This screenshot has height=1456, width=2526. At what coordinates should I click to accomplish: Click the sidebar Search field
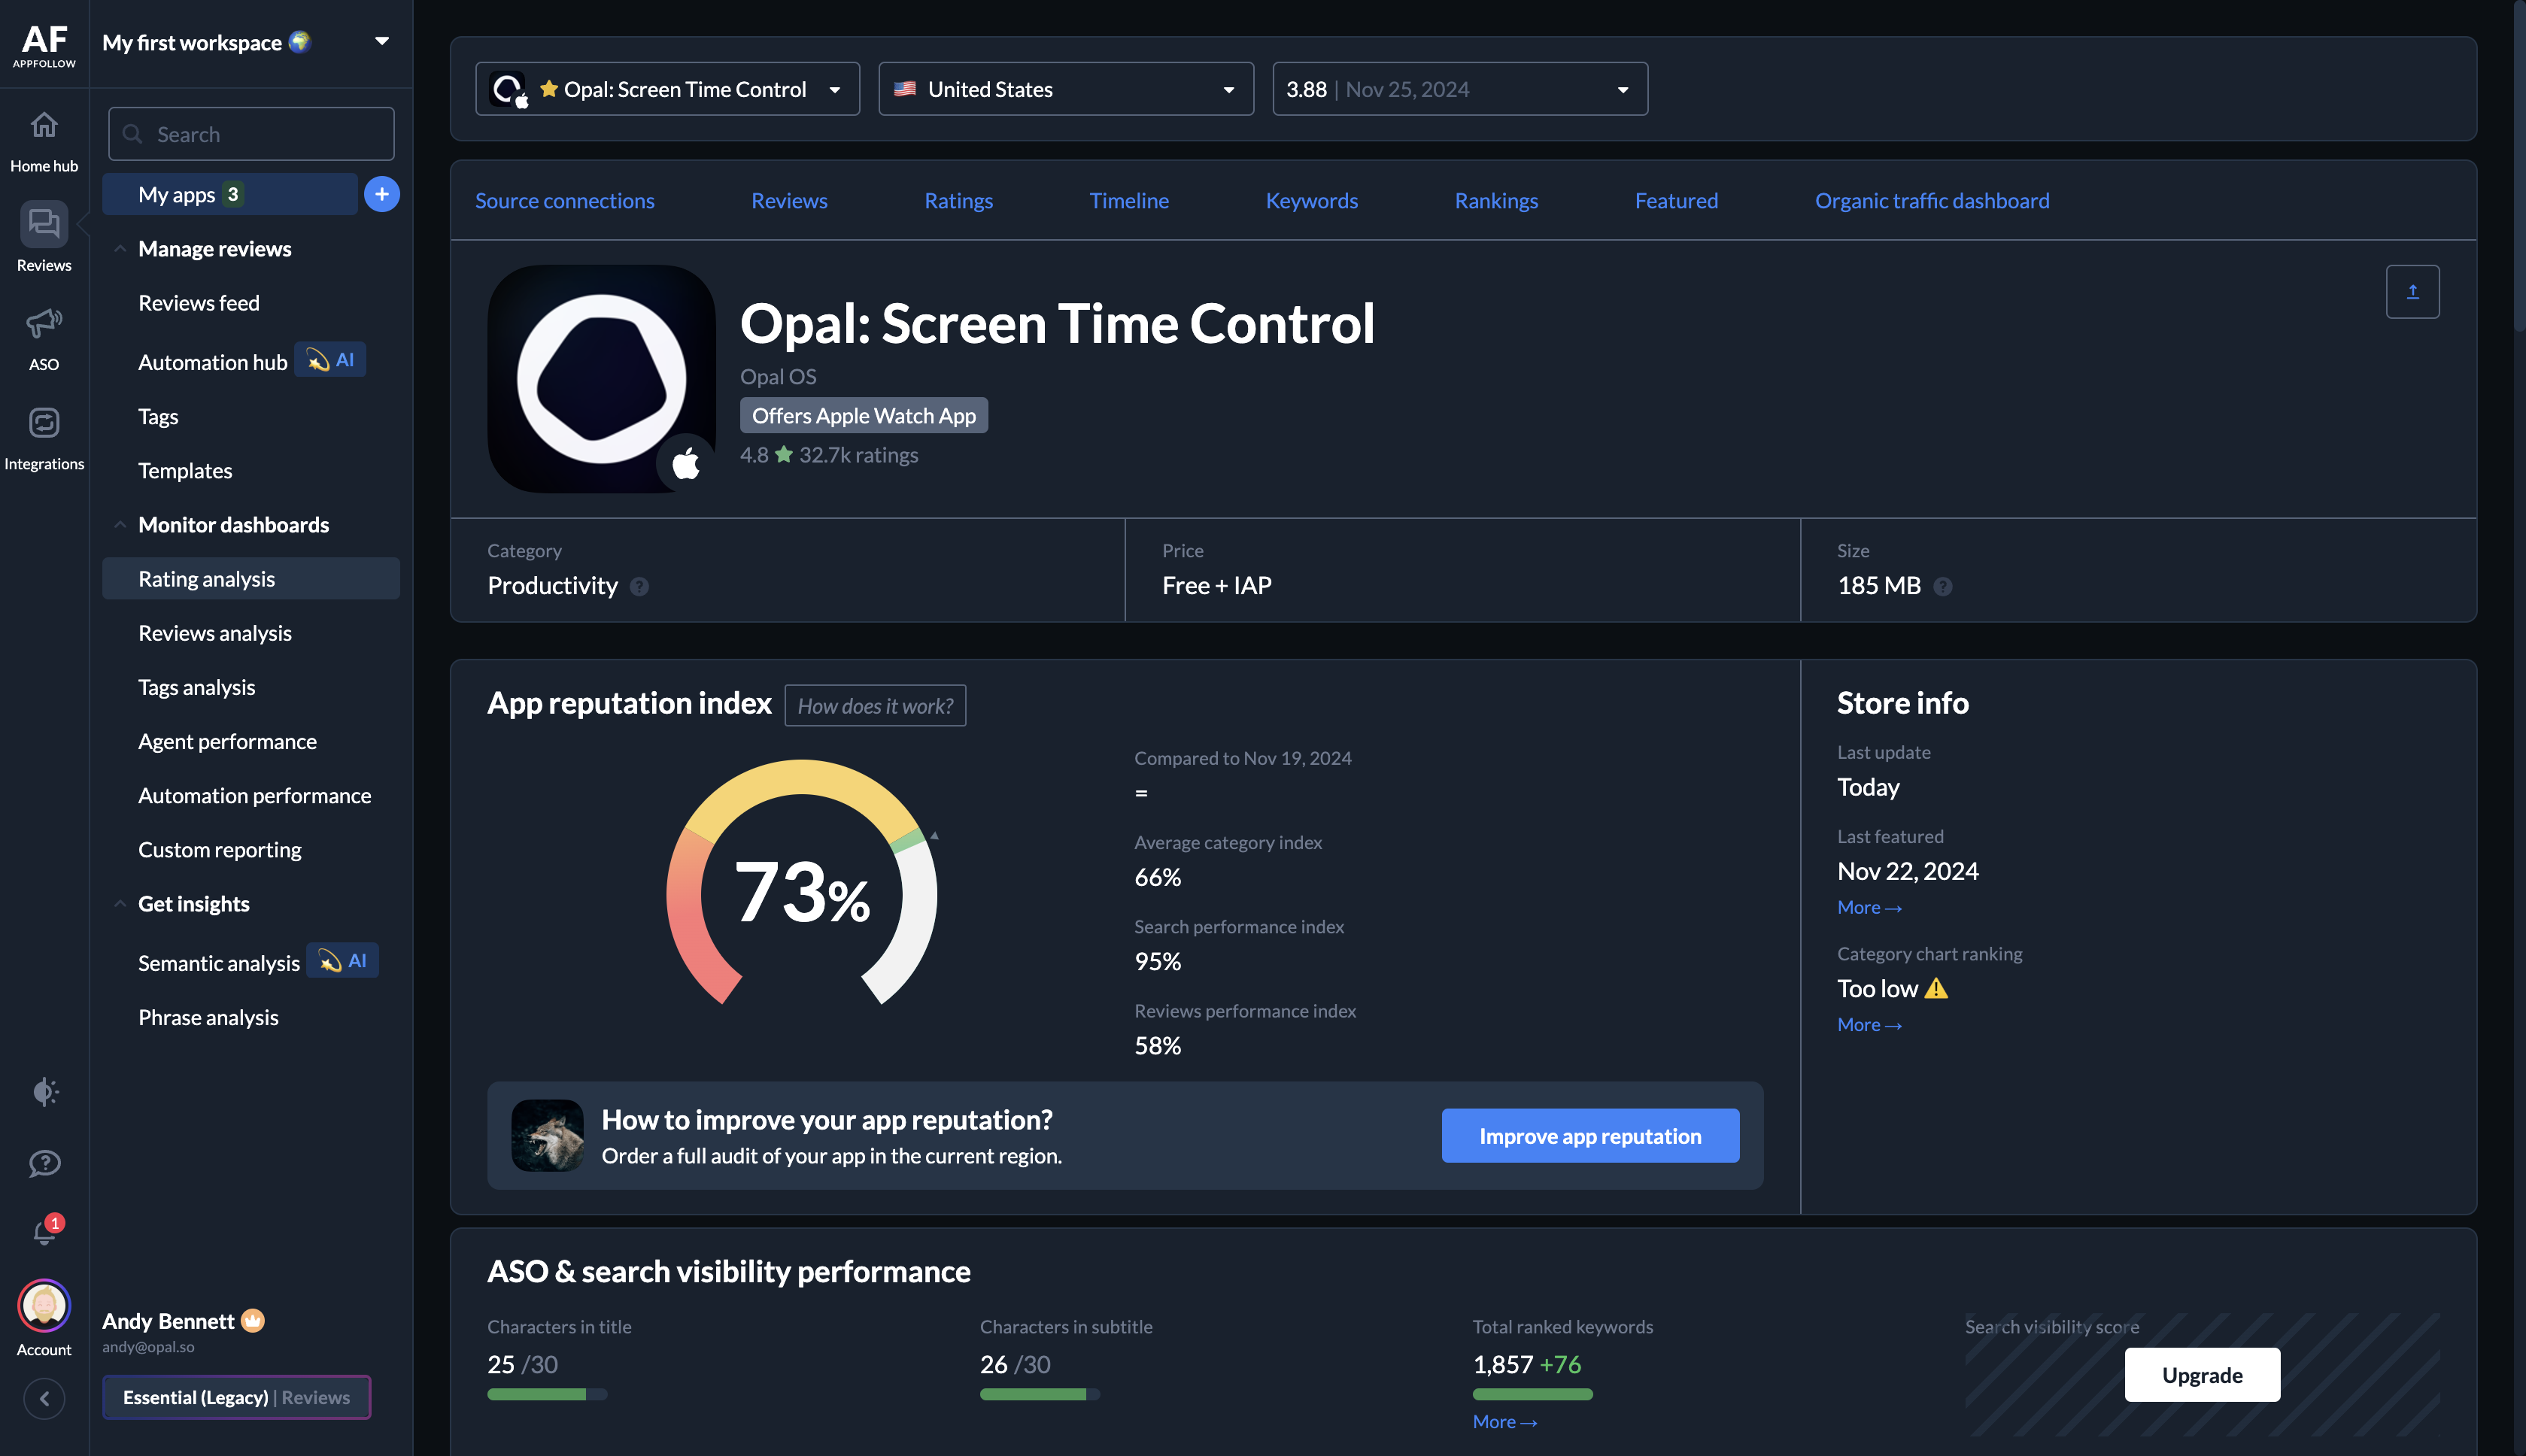coord(251,134)
